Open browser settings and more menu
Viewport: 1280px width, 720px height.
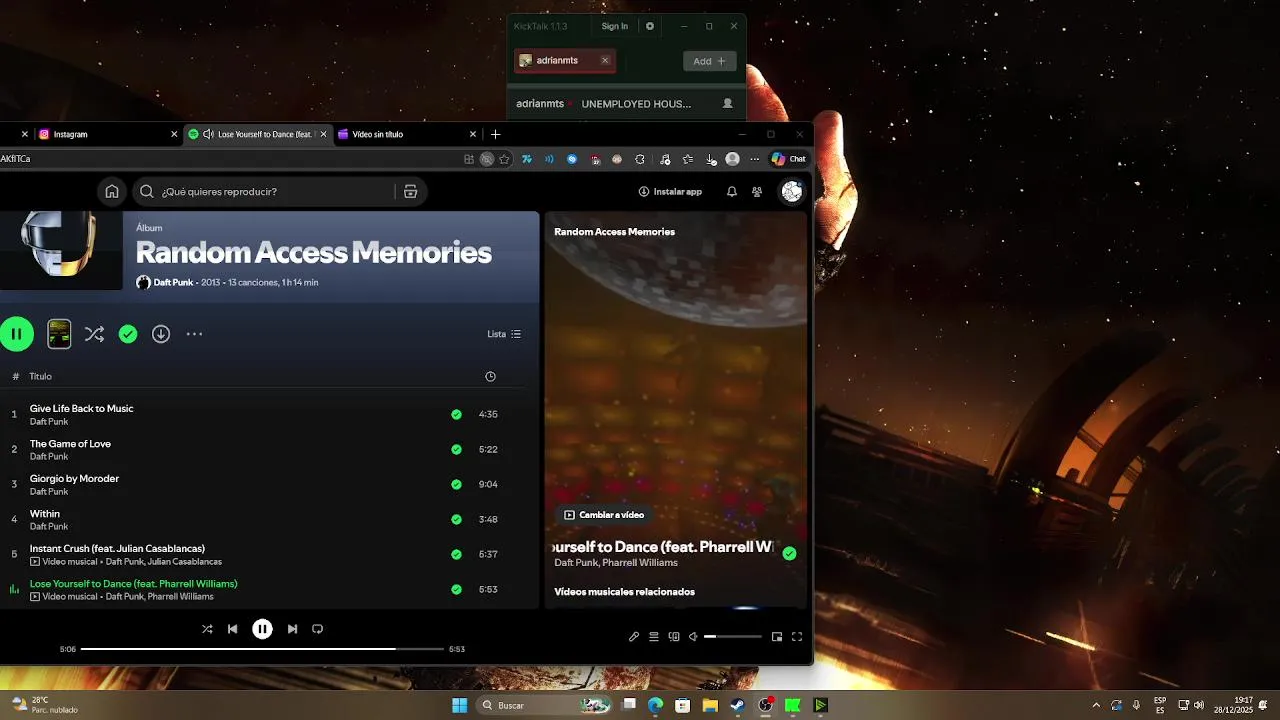(x=755, y=159)
